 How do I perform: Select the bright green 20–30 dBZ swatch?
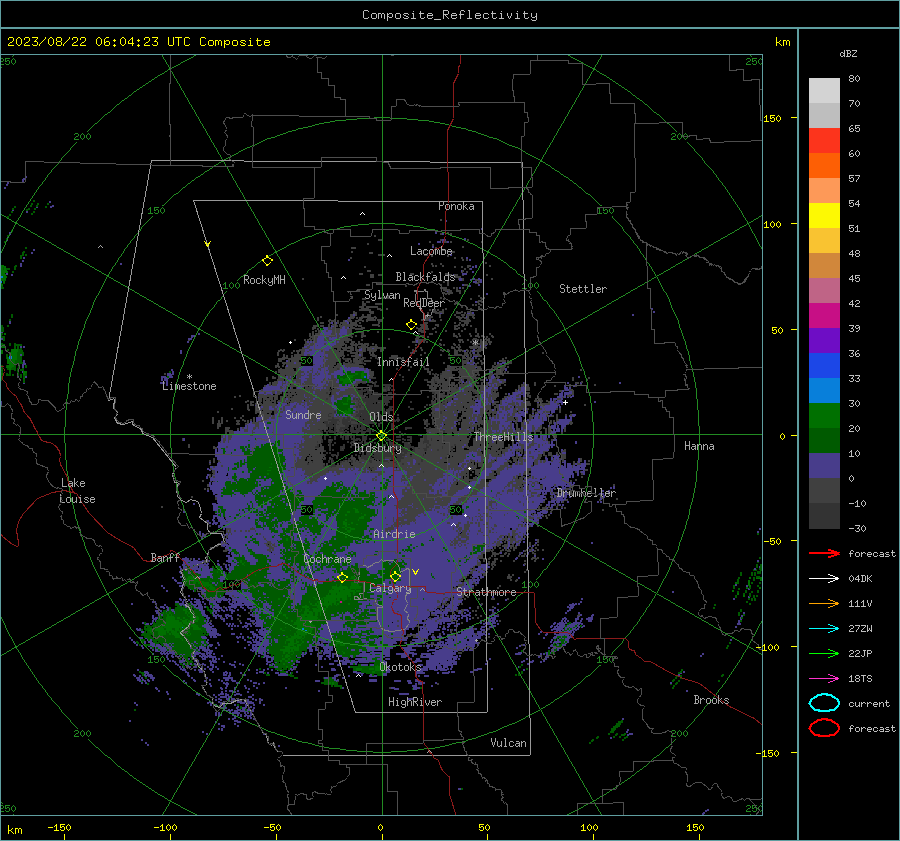pos(824,416)
